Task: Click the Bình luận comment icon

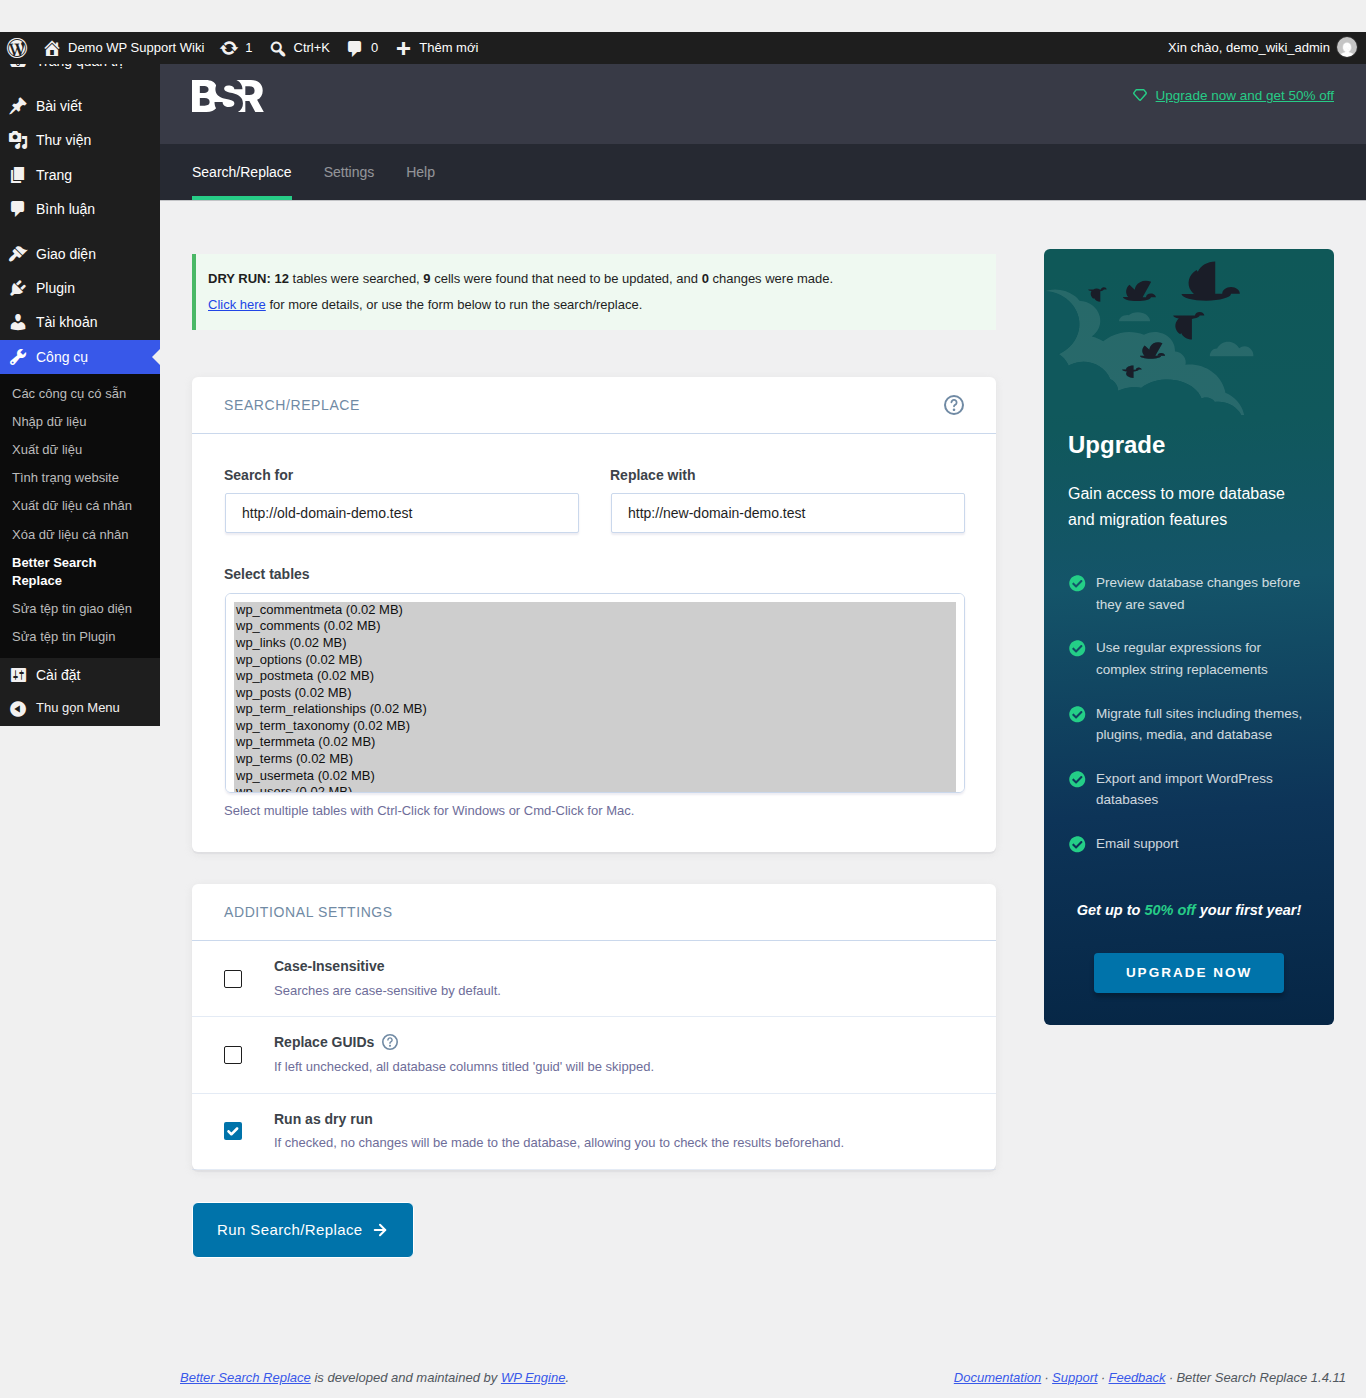Action: point(18,209)
